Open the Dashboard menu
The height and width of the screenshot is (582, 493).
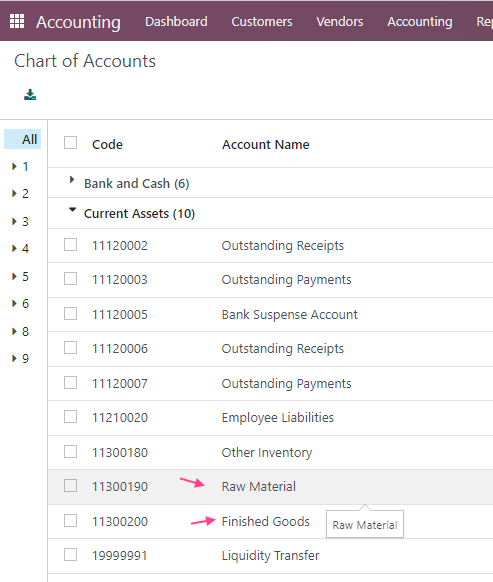coord(176,22)
